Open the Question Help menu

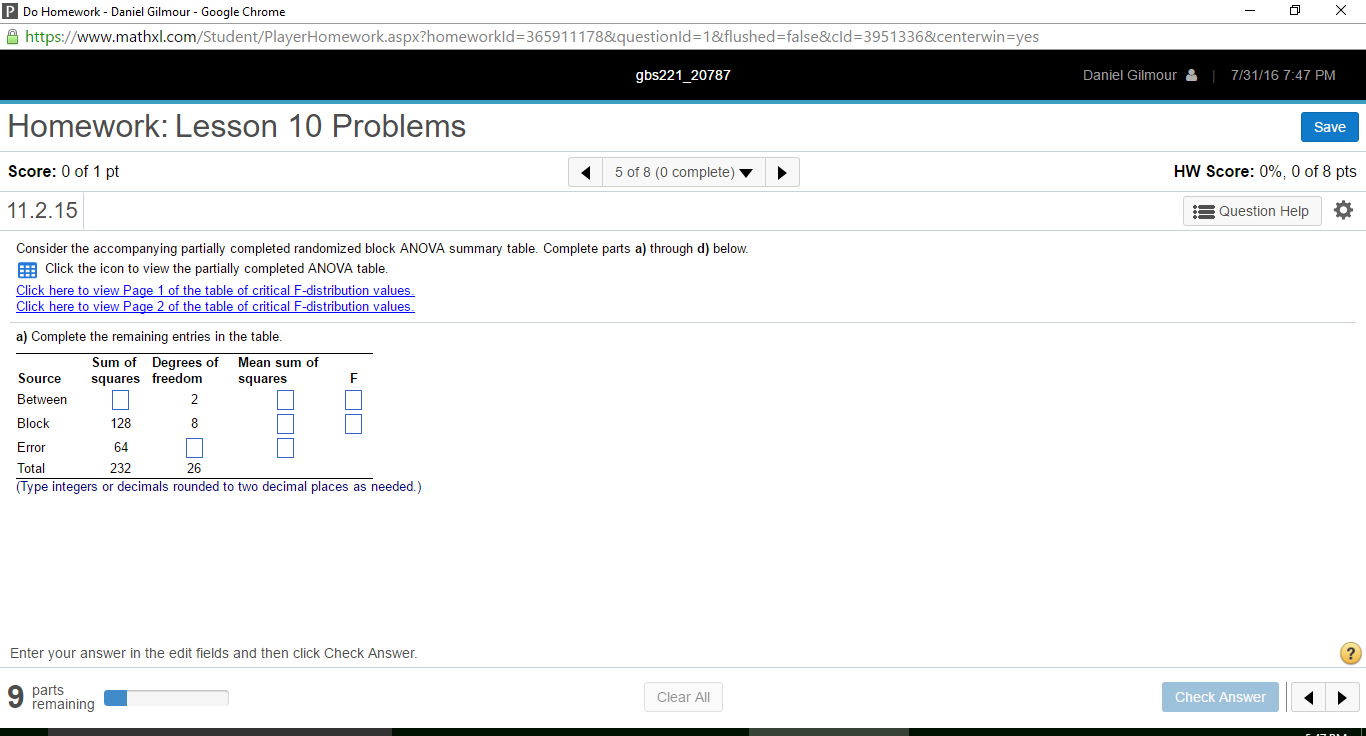[x=1252, y=210]
